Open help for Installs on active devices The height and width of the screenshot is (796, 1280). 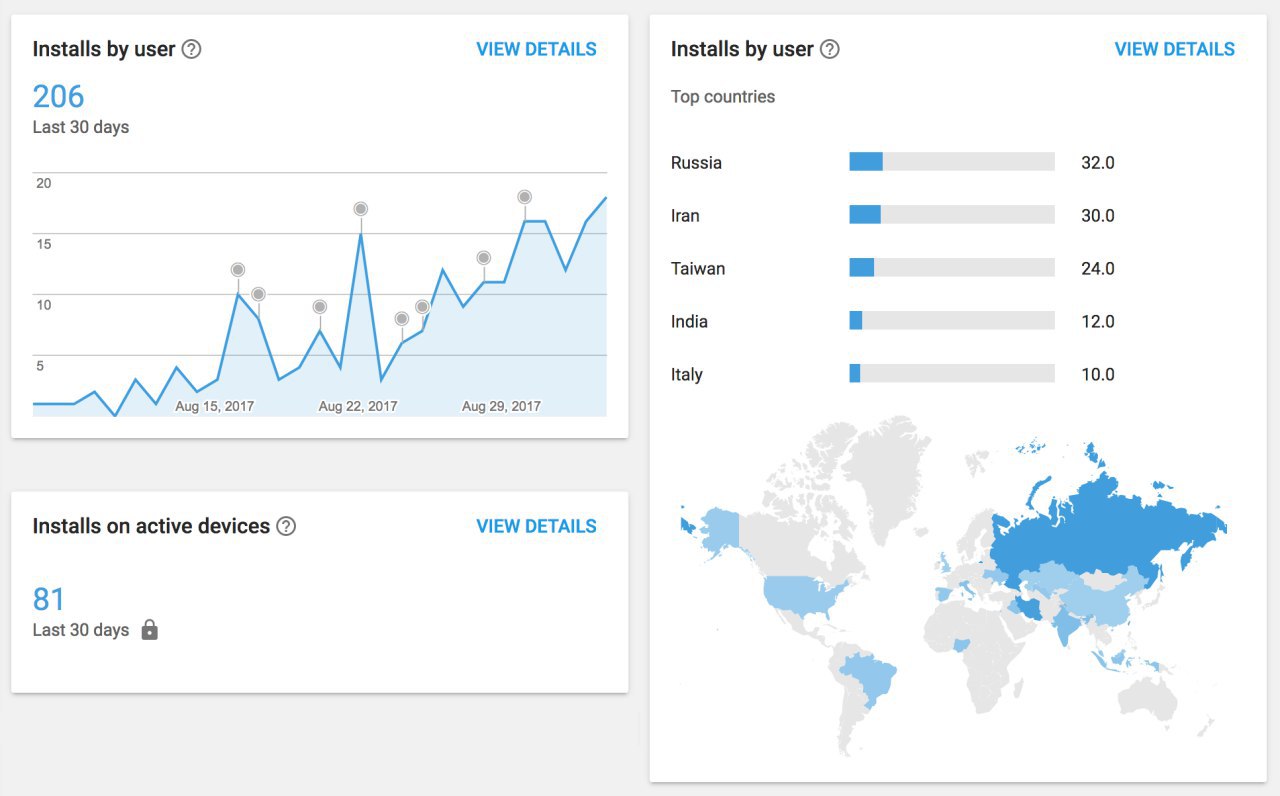pos(286,526)
